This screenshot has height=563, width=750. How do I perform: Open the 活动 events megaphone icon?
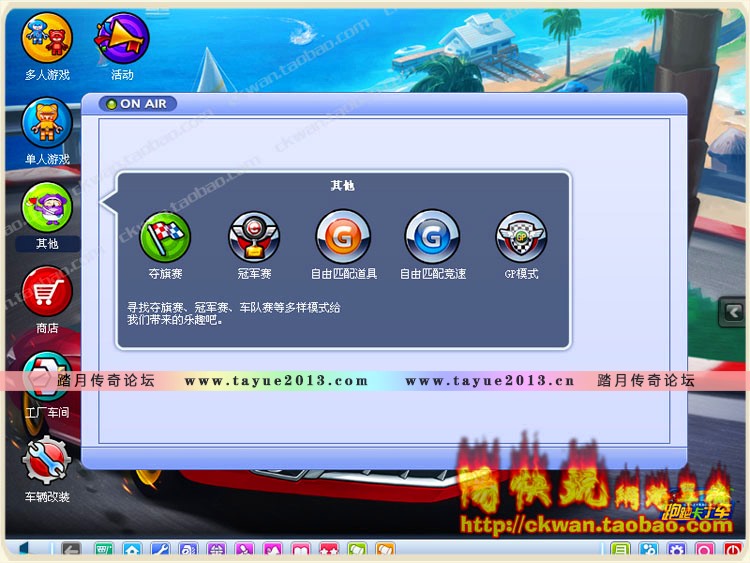[123, 38]
